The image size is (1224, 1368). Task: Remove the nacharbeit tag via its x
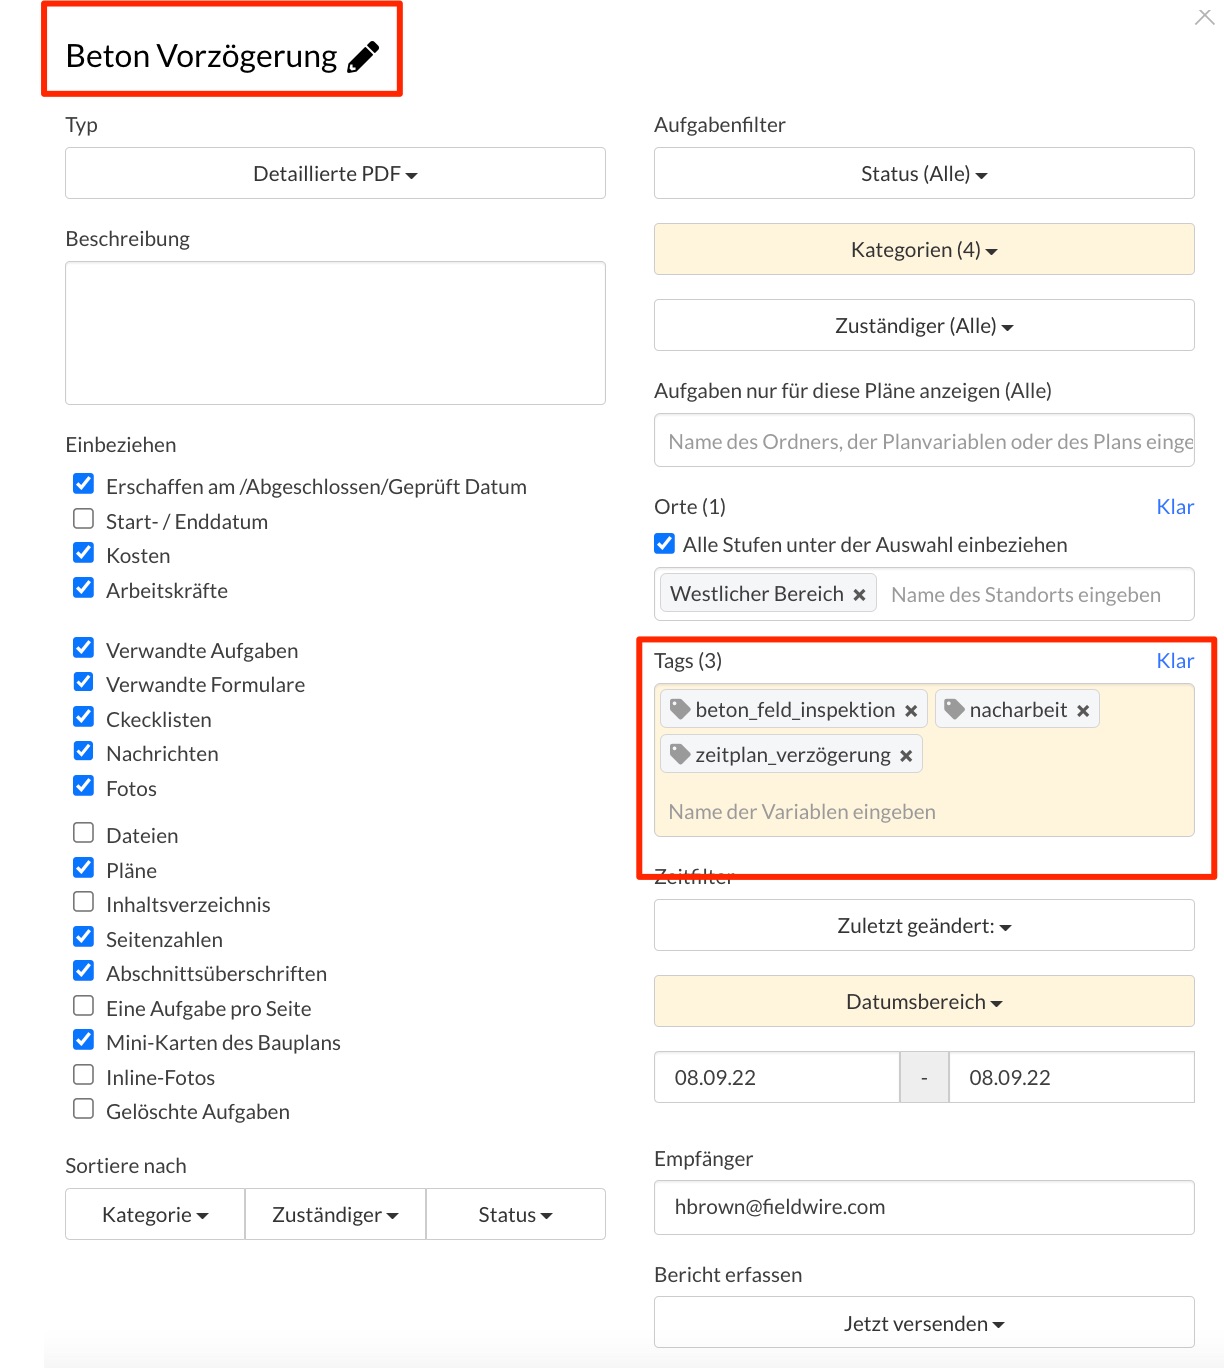coord(1083,711)
